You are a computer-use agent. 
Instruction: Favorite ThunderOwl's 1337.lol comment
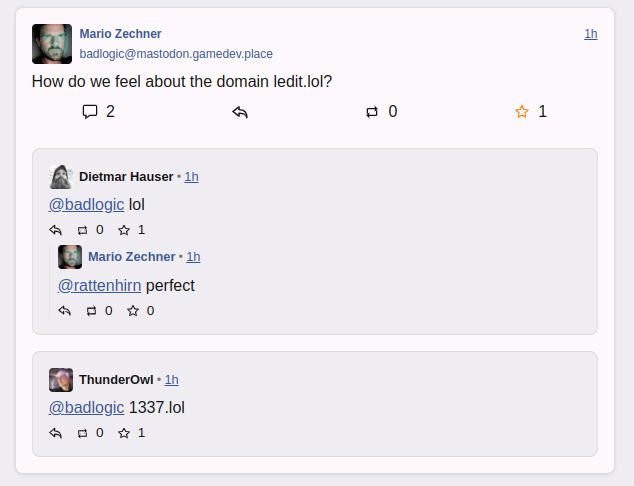pyautogui.click(x=124, y=433)
